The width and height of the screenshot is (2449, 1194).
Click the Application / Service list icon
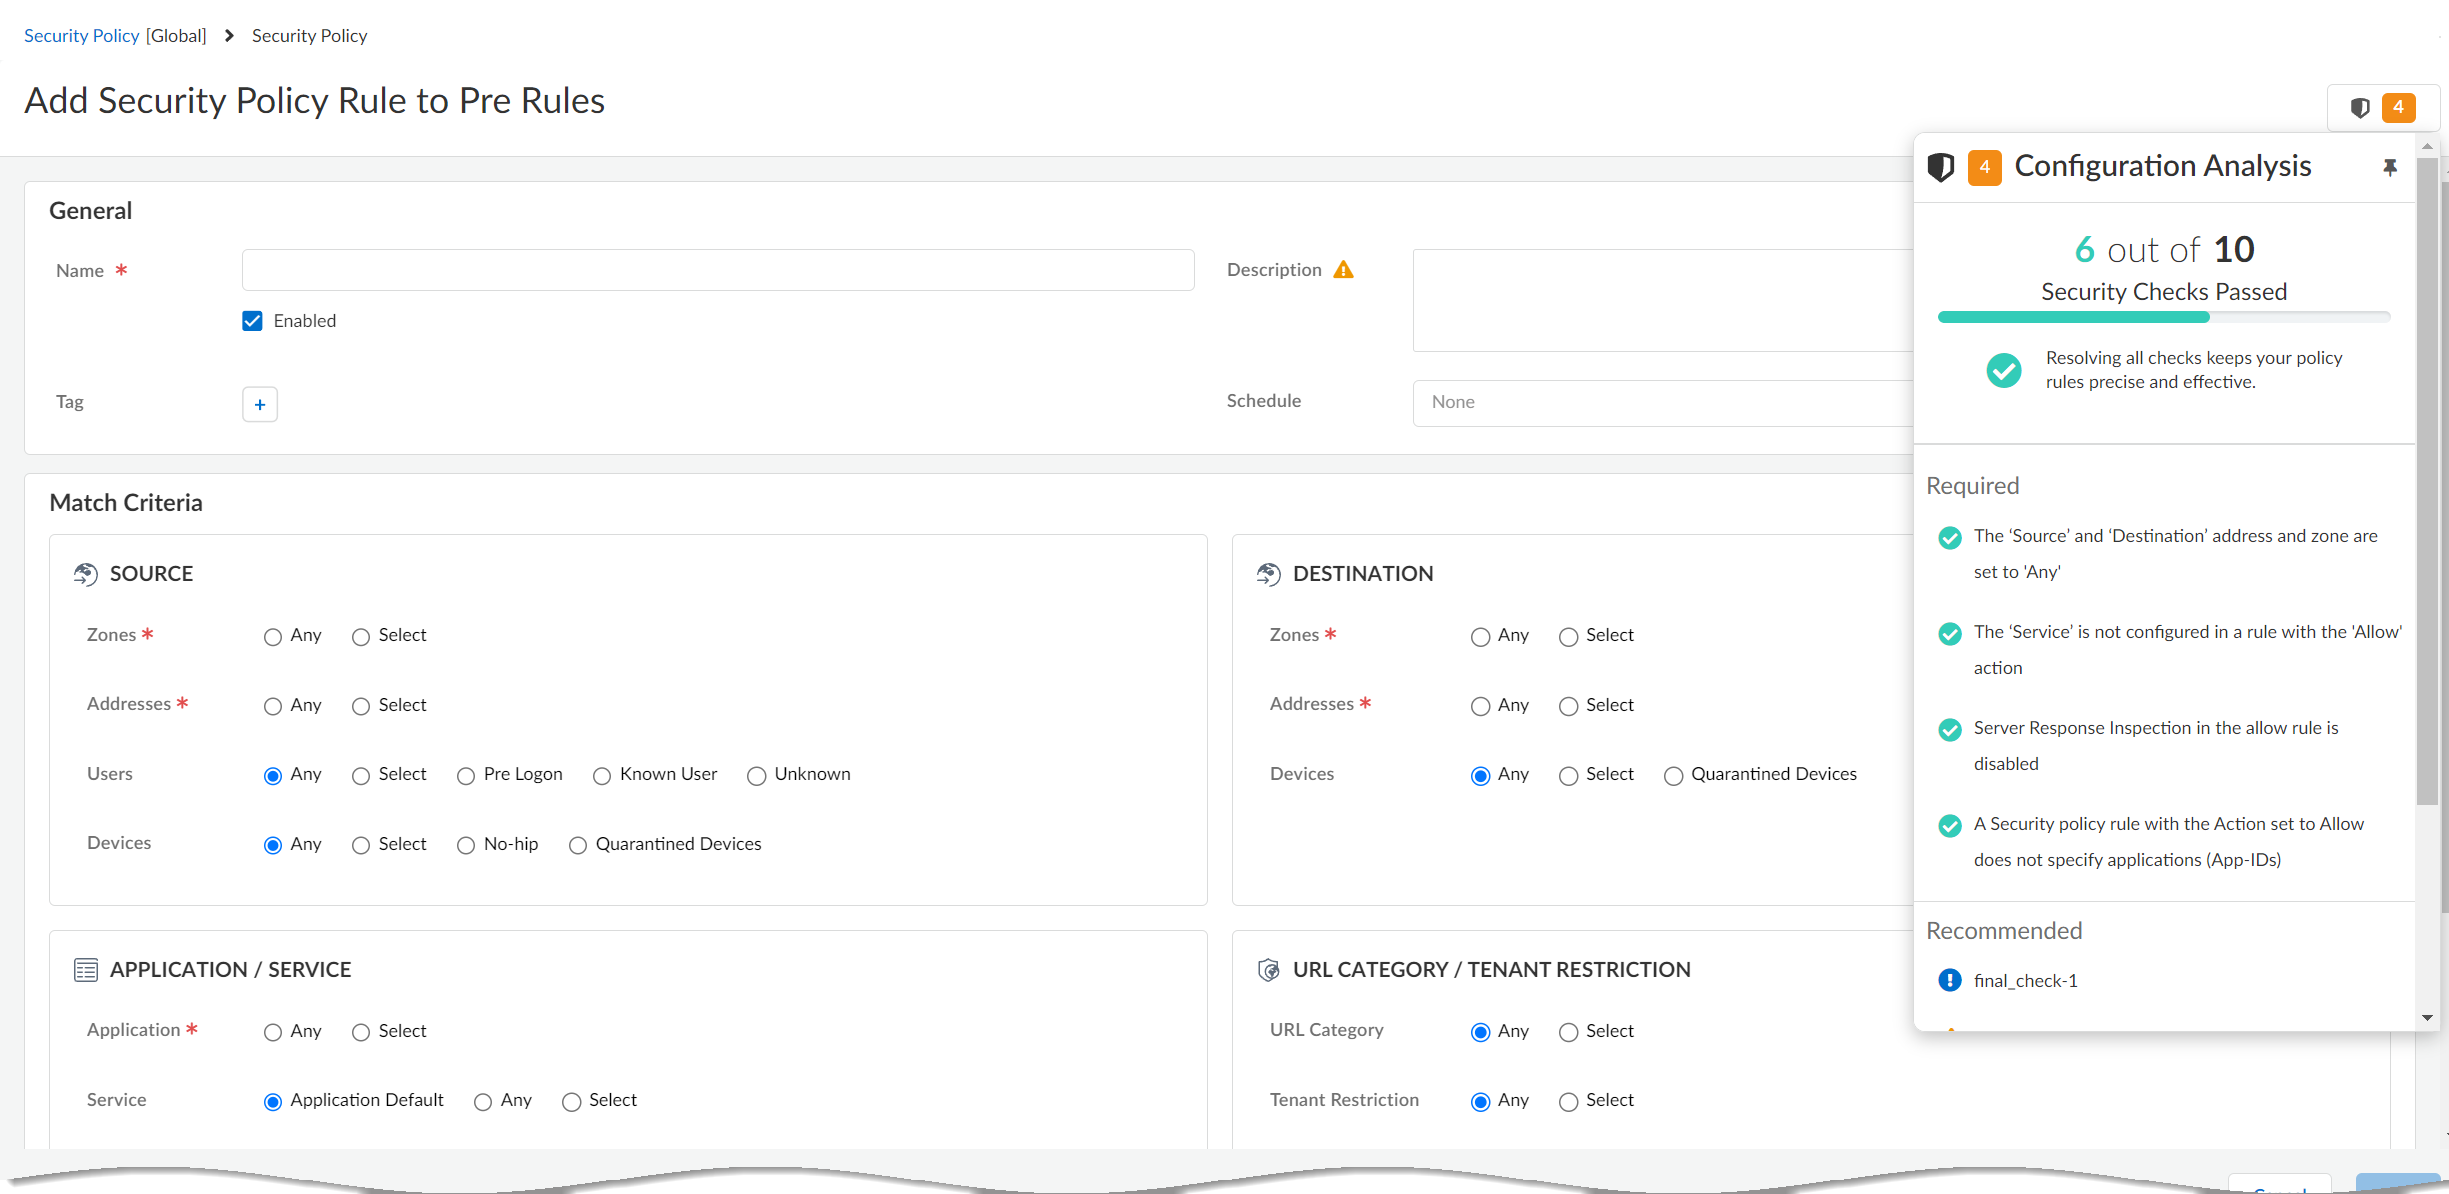pos(86,970)
